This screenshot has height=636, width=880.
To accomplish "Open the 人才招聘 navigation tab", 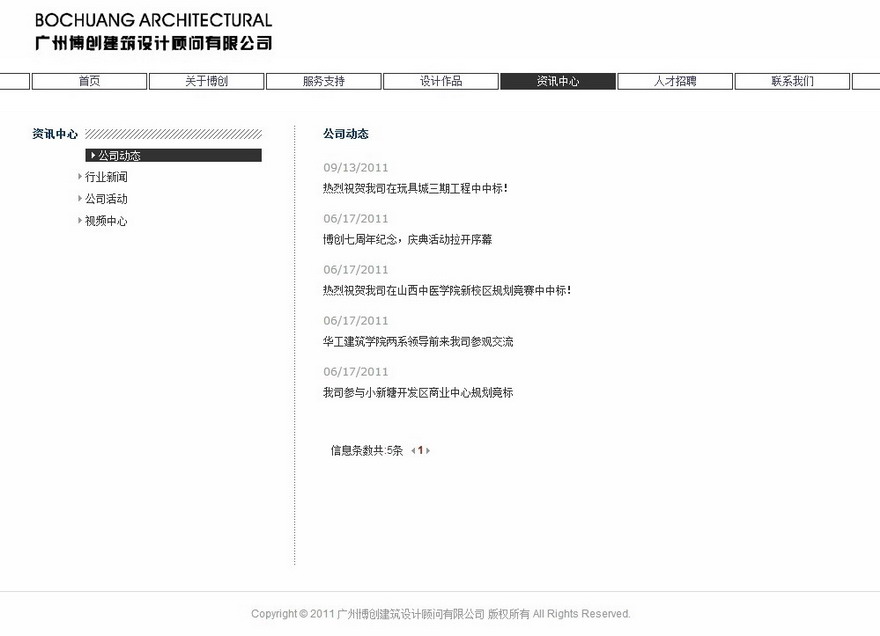I will tap(675, 81).
